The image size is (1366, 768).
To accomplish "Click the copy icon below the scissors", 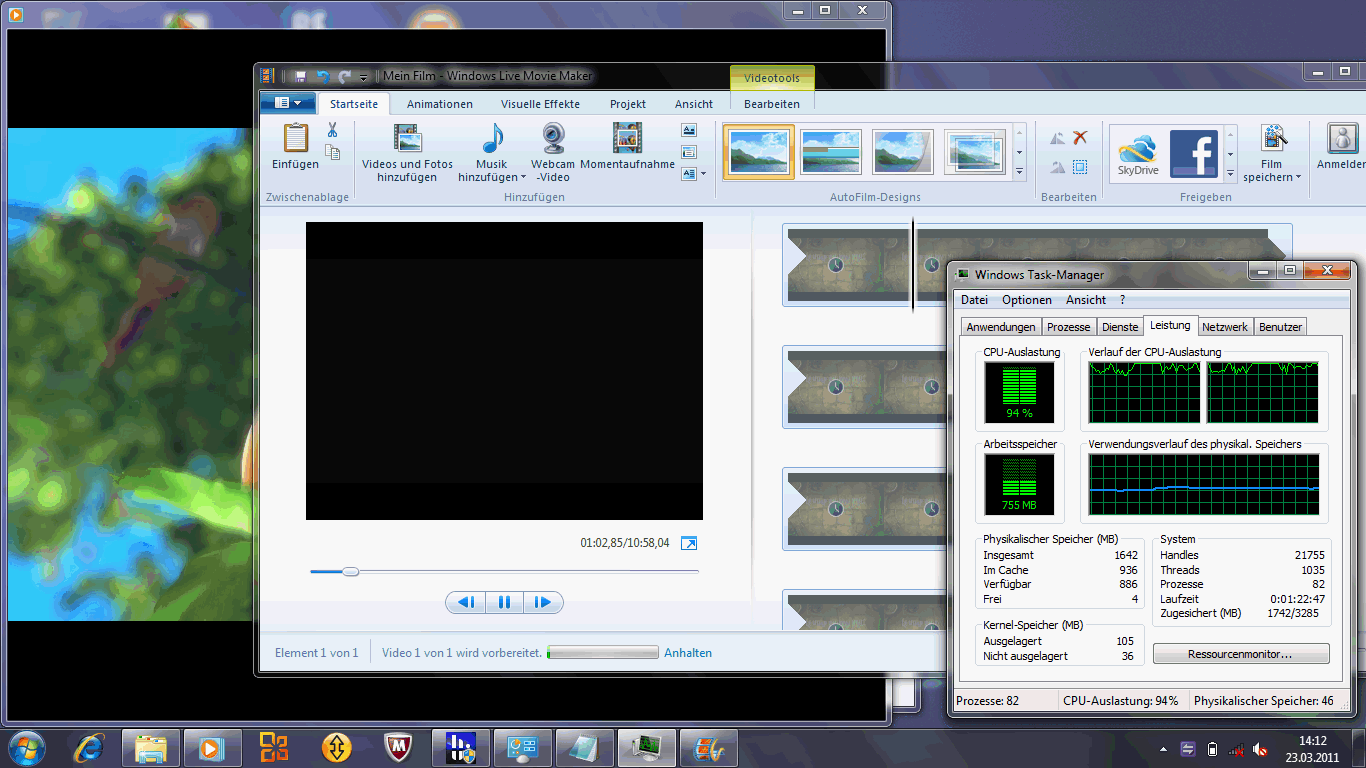I will tap(332, 152).
